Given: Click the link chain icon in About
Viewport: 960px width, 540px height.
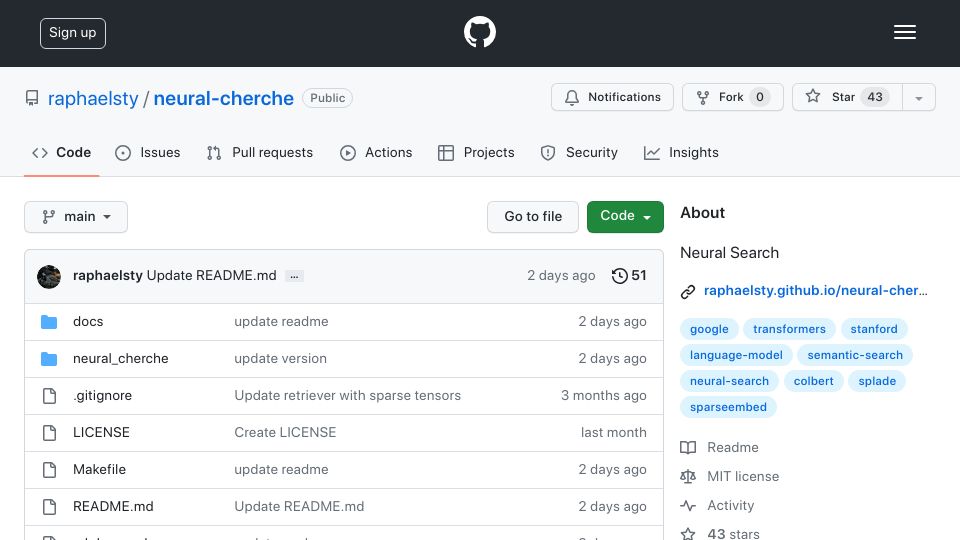Looking at the screenshot, I should point(688,291).
